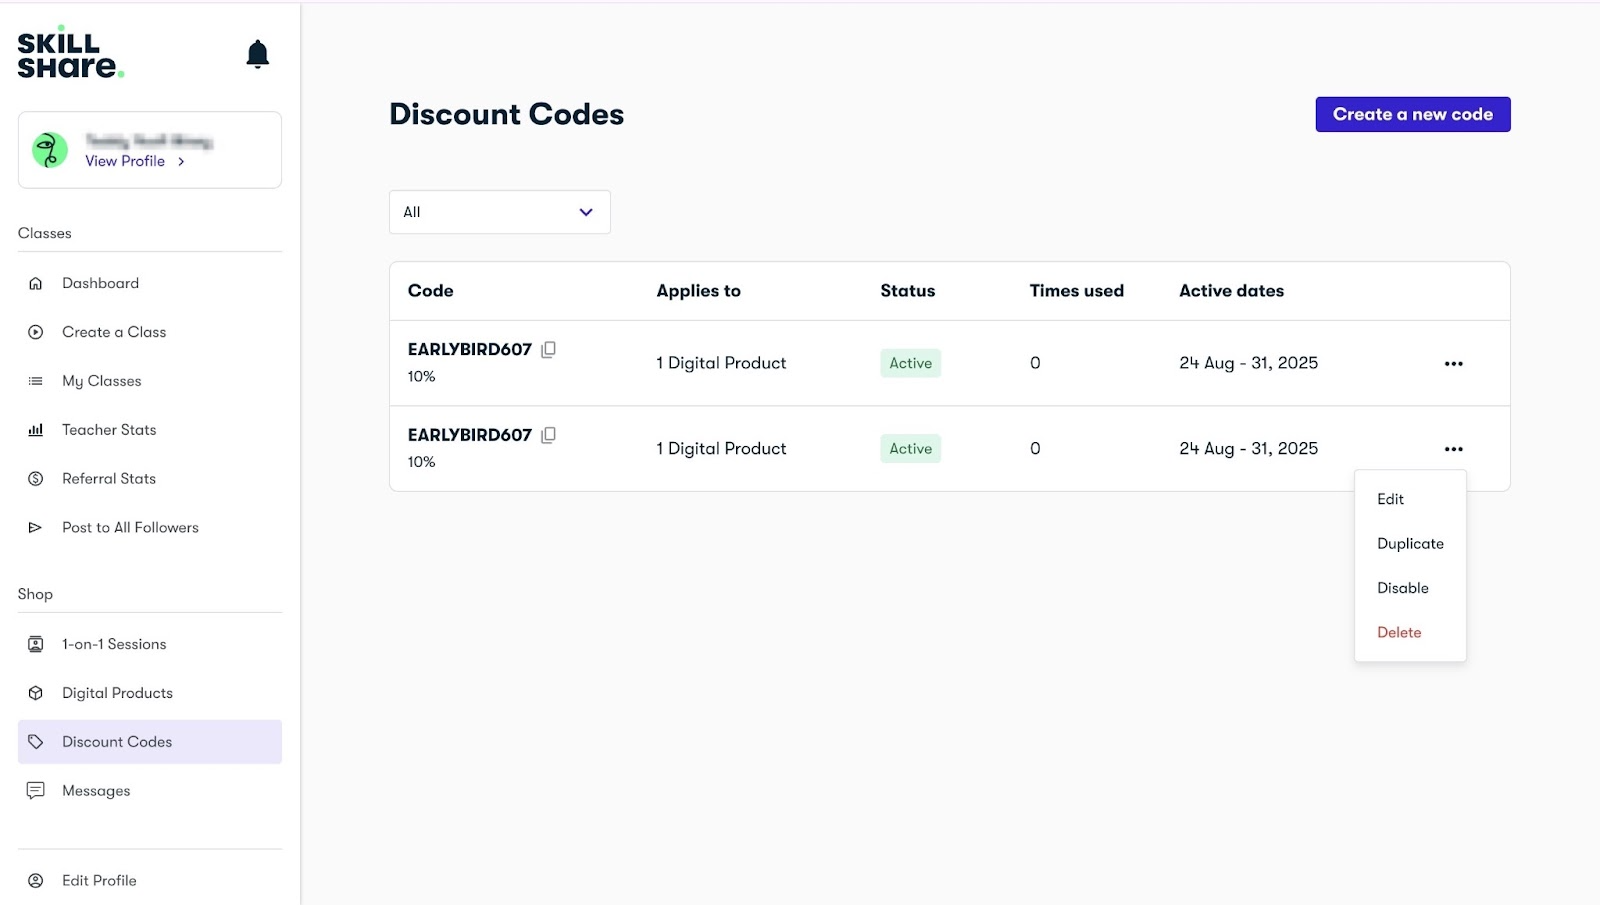Click the first row's 1 Digital Product
1600x905 pixels.
[x=721, y=363]
